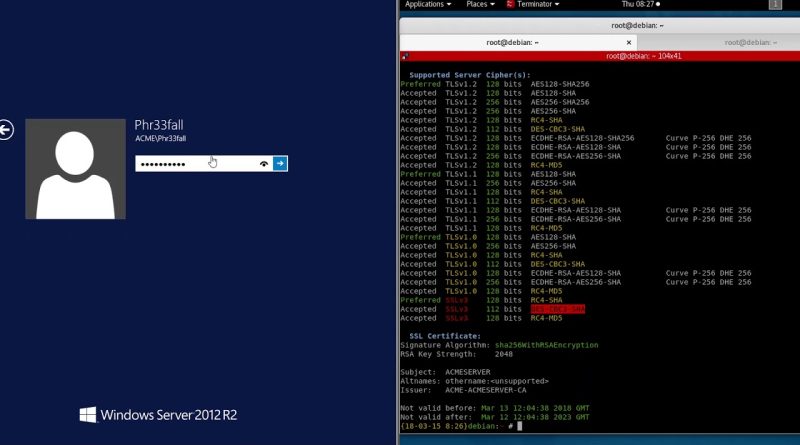Open the Thu 08:27 clock menu

click(x=640, y=4)
